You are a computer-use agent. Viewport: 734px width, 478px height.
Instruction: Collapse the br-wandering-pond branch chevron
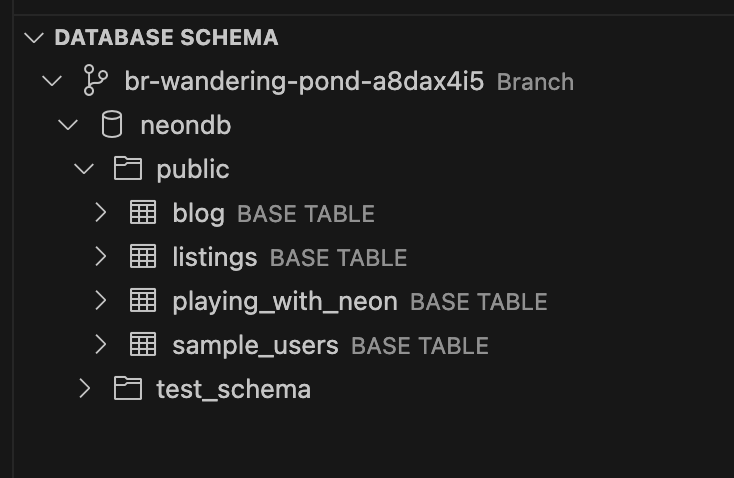[53, 81]
